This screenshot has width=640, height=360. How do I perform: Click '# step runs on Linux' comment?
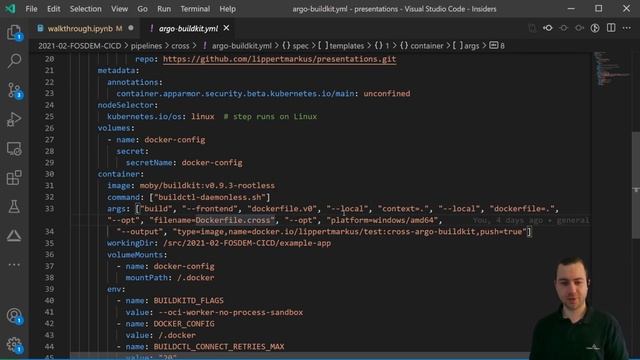click(x=270, y=116)
